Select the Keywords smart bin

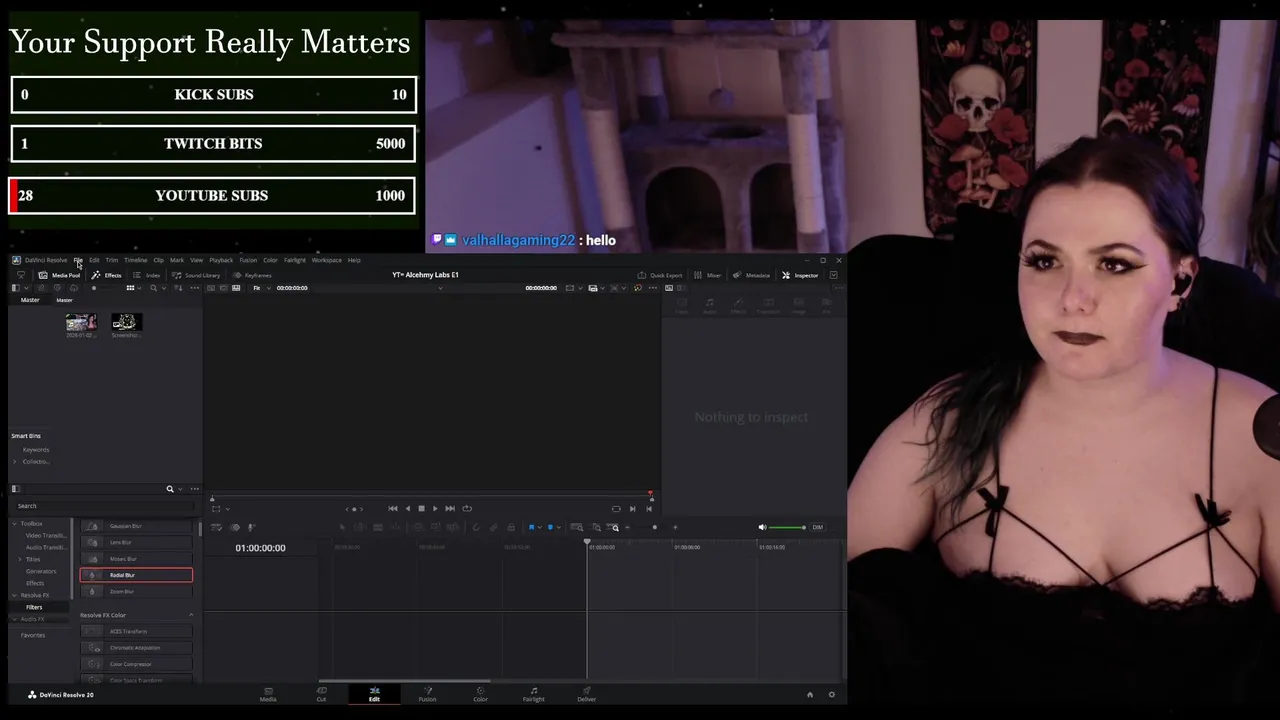pyautogui.click(x=36, y=450)
